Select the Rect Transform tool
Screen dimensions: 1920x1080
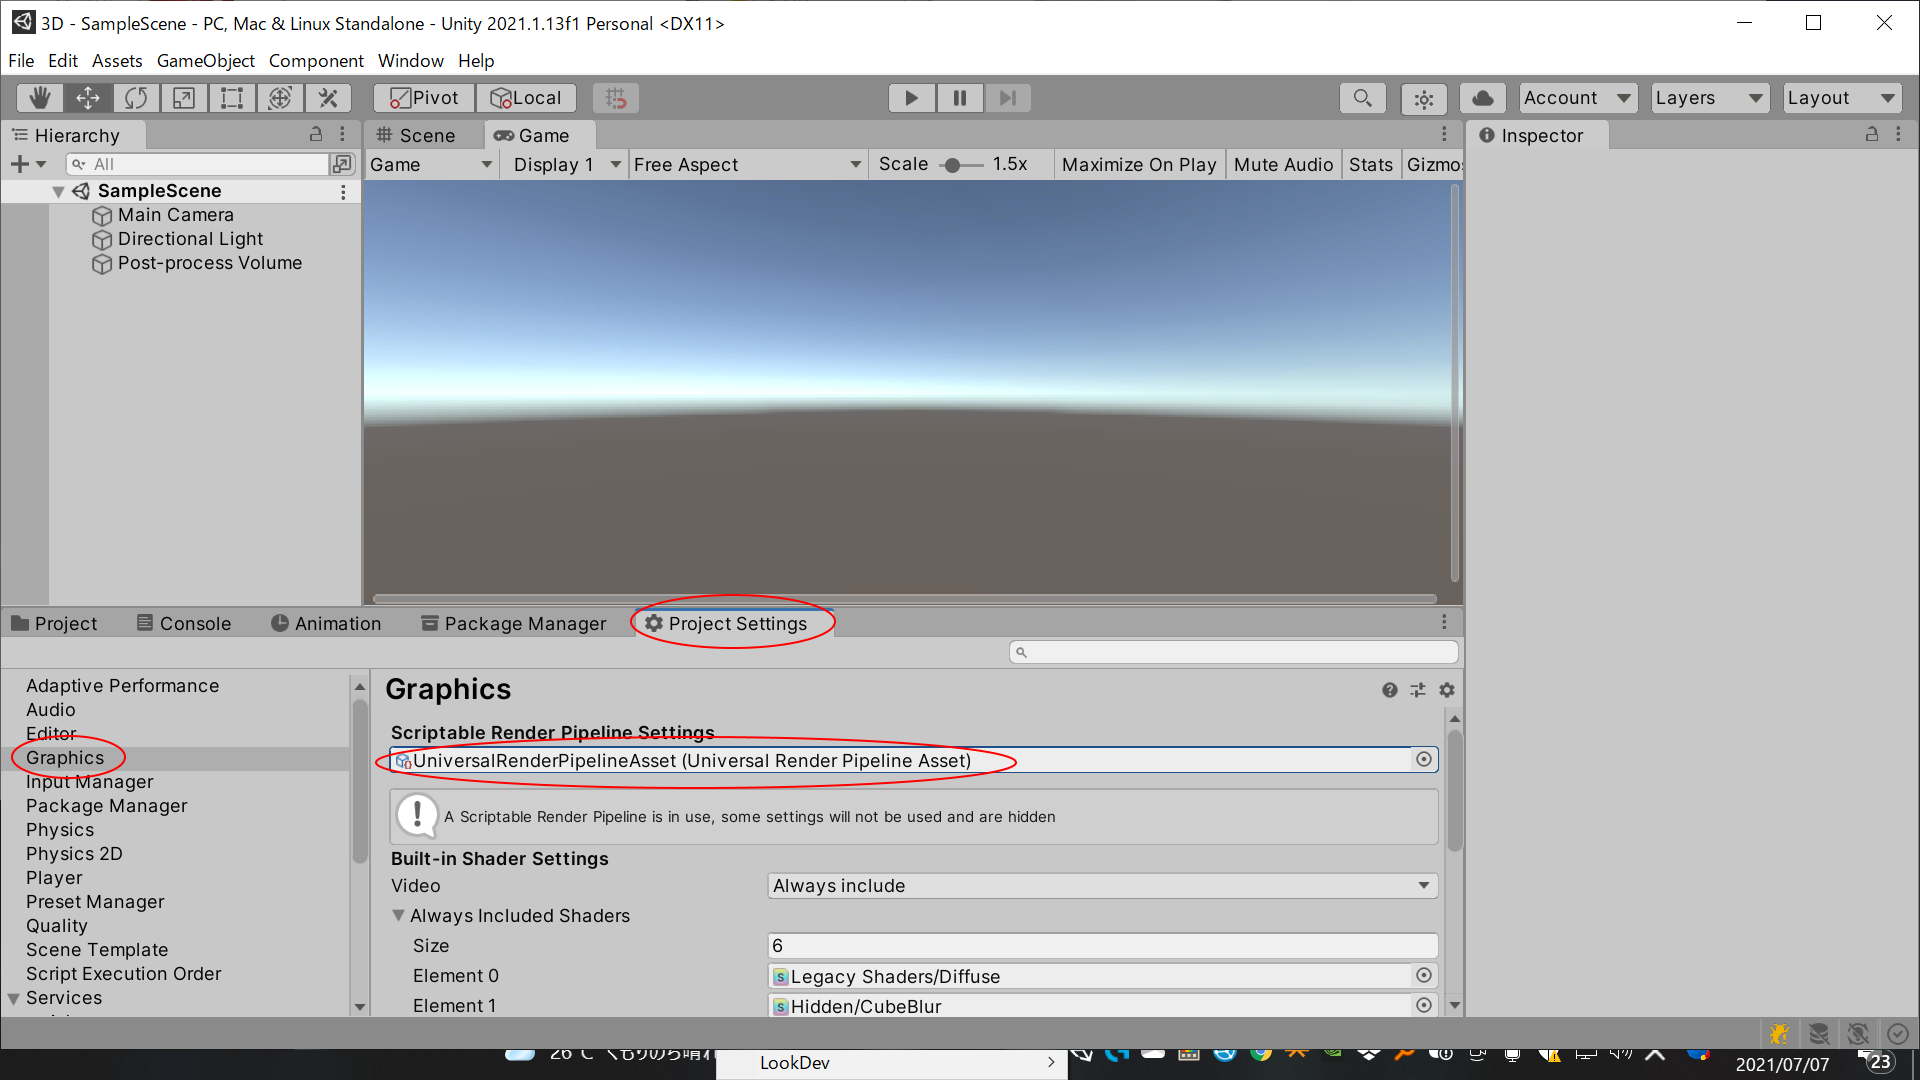[x=232, y=98]
